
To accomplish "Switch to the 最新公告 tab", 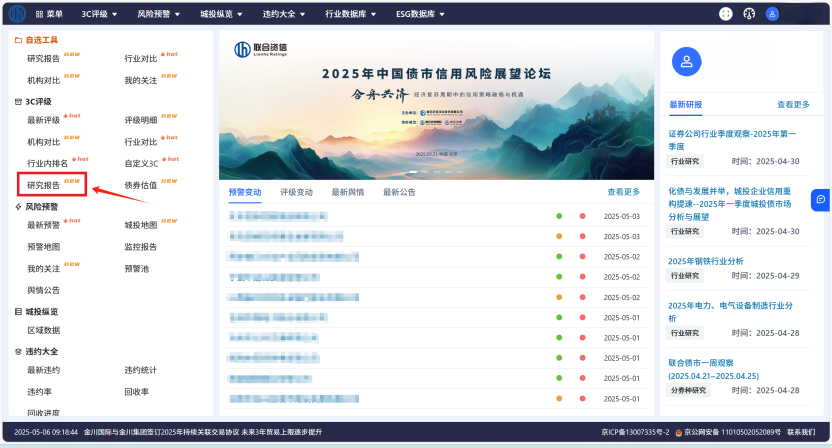I will click(x=399, y=192).
